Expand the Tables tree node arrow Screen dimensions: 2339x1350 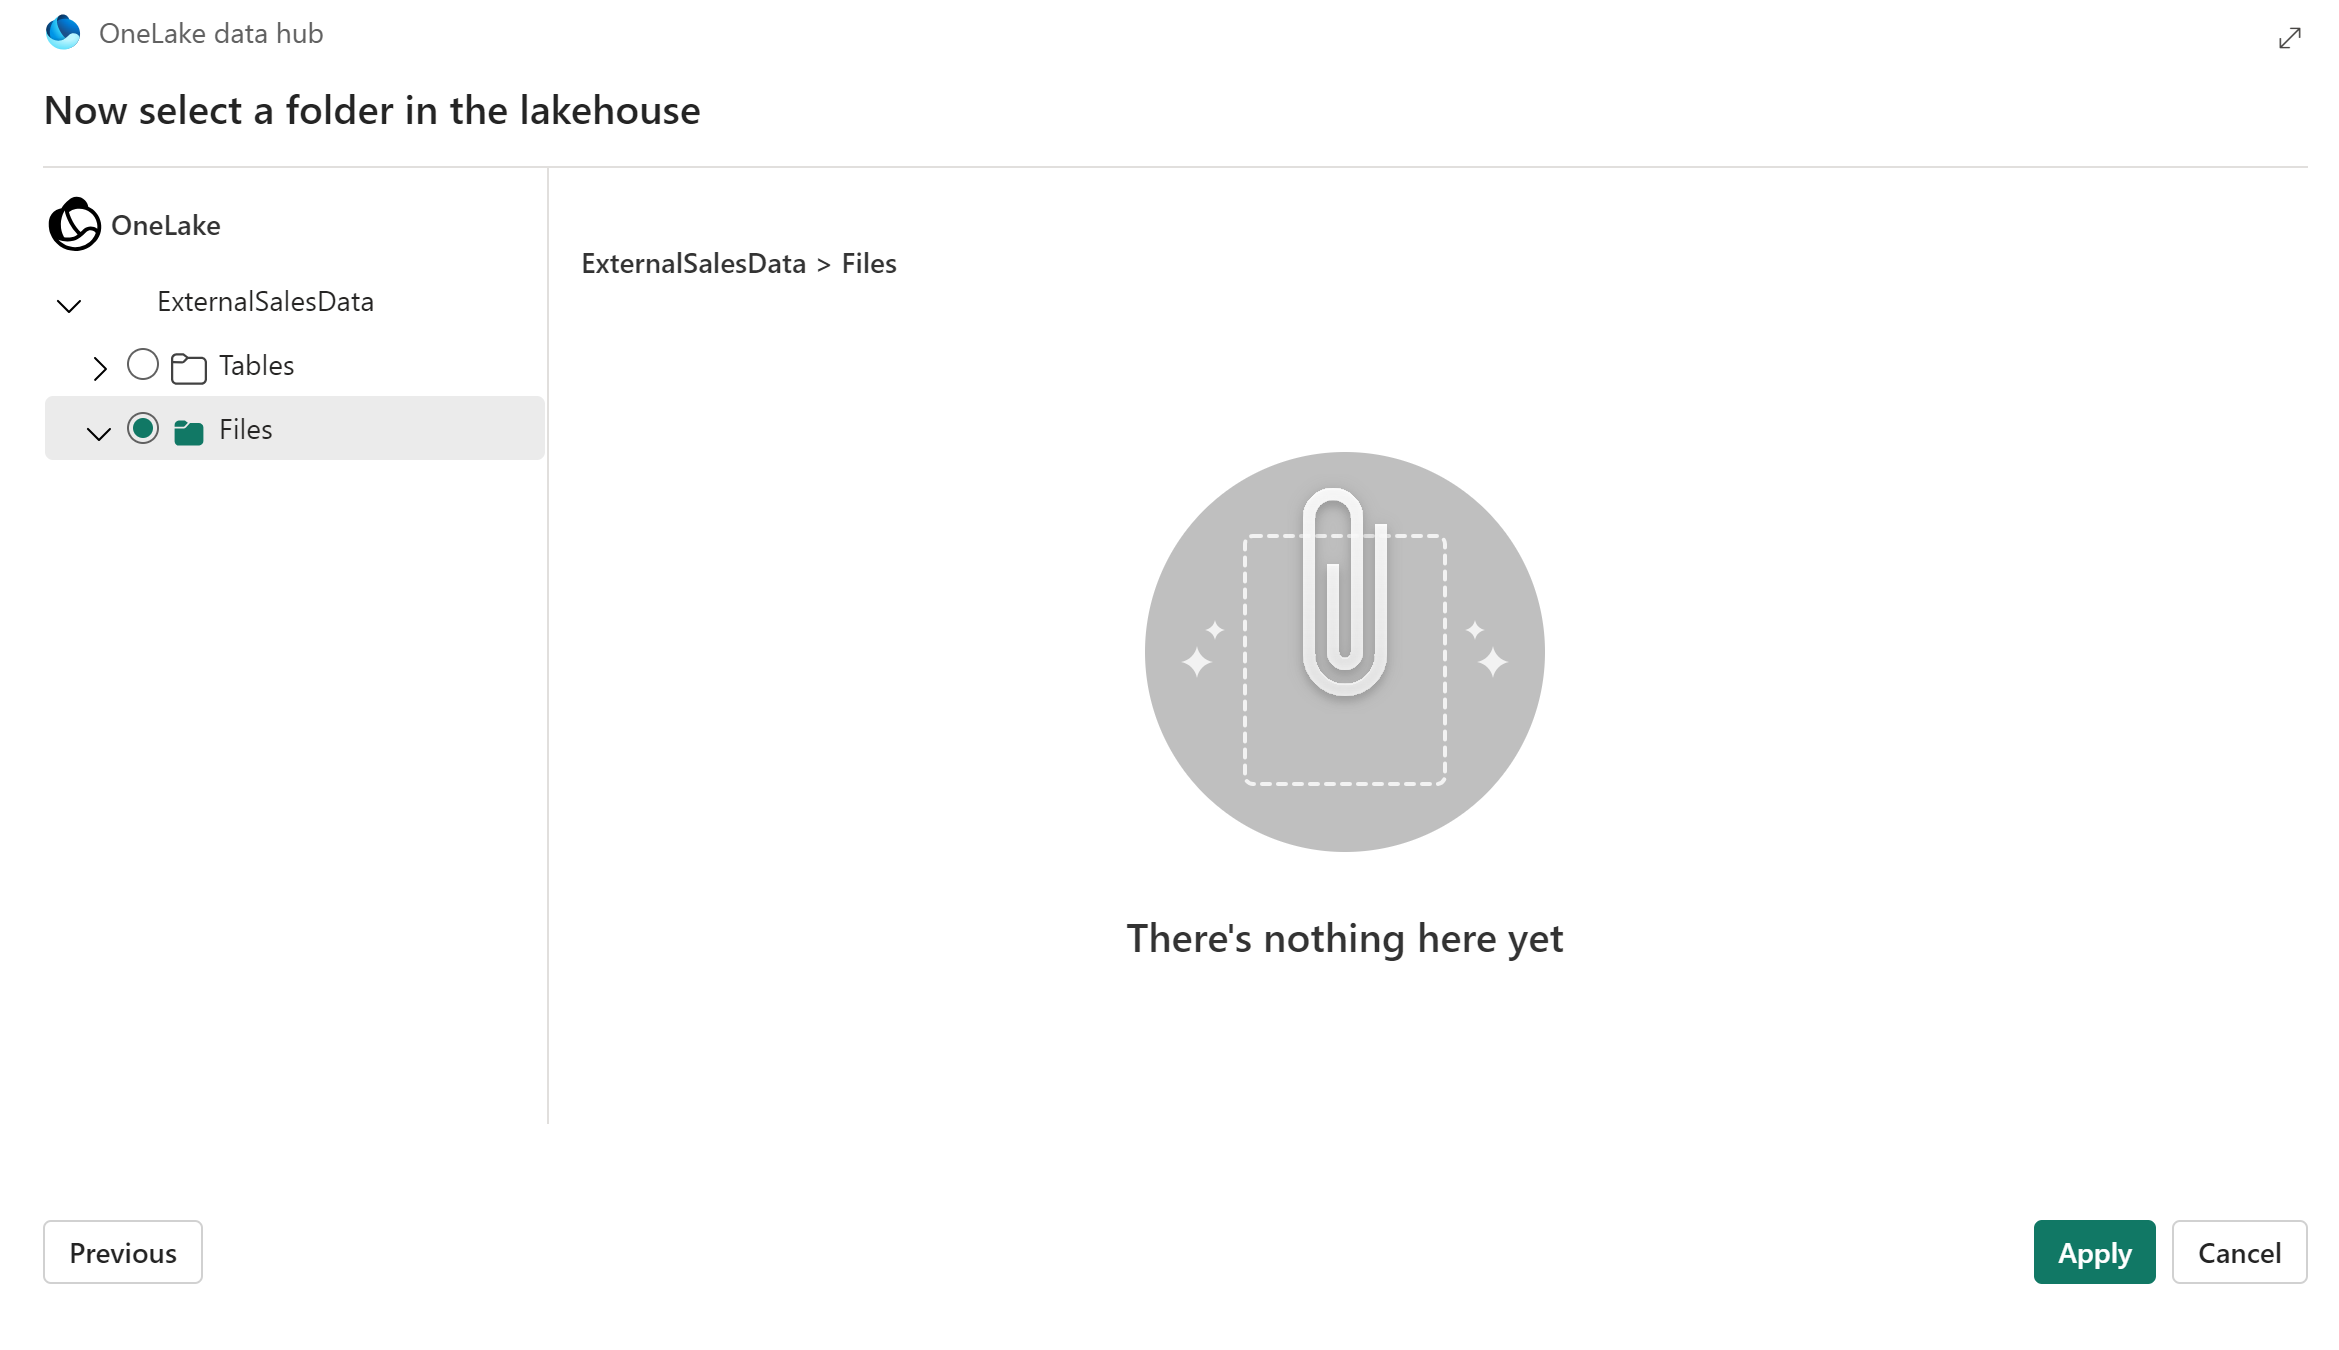click(x=100, y=365)
